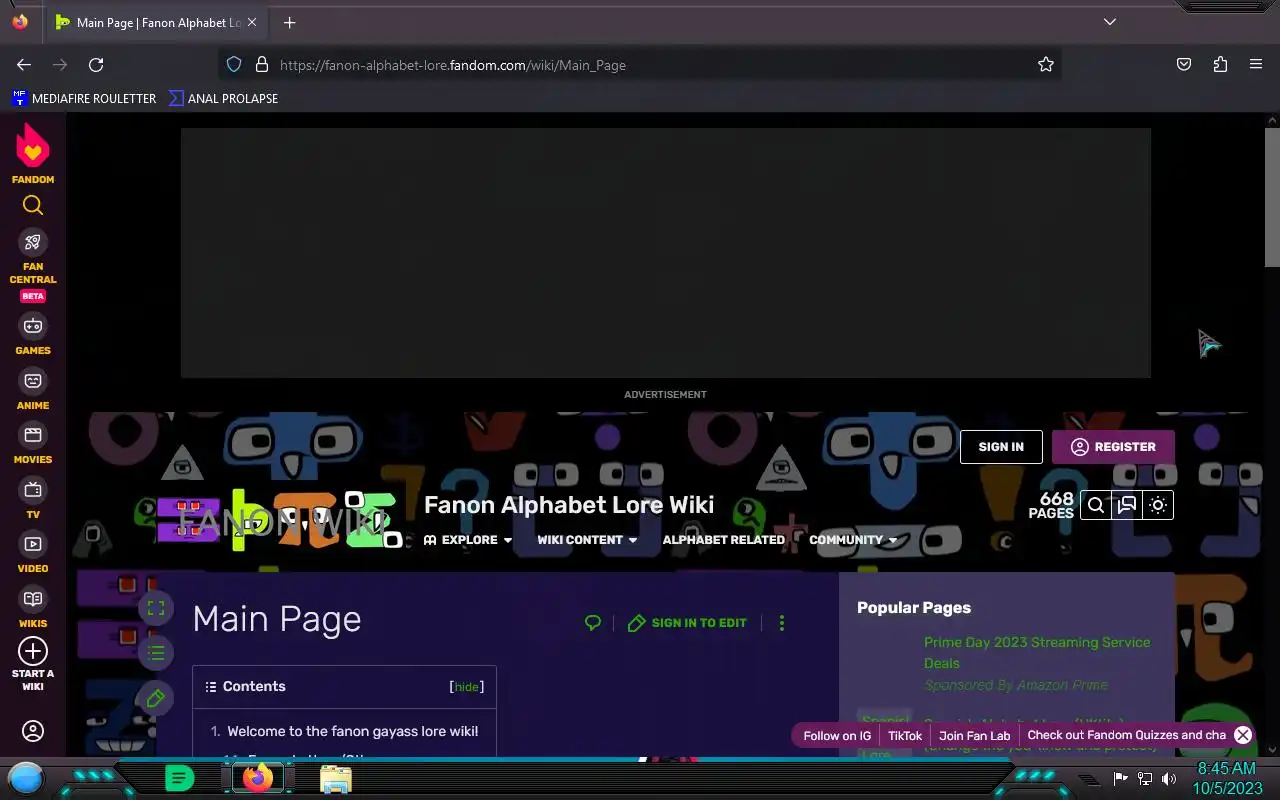
Task: Open the Firefox application menu
Action: point(1256,64)
